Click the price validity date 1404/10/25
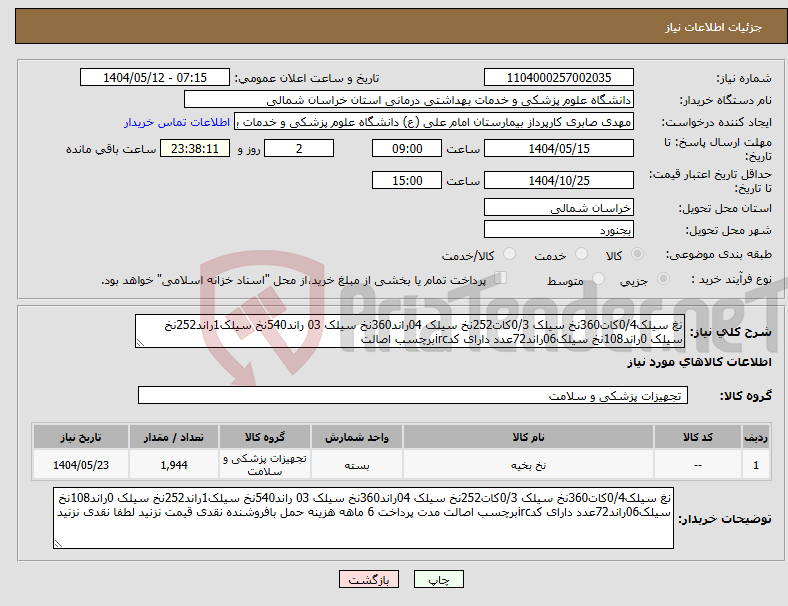788x606 pixels. click(x=558, y=180)
